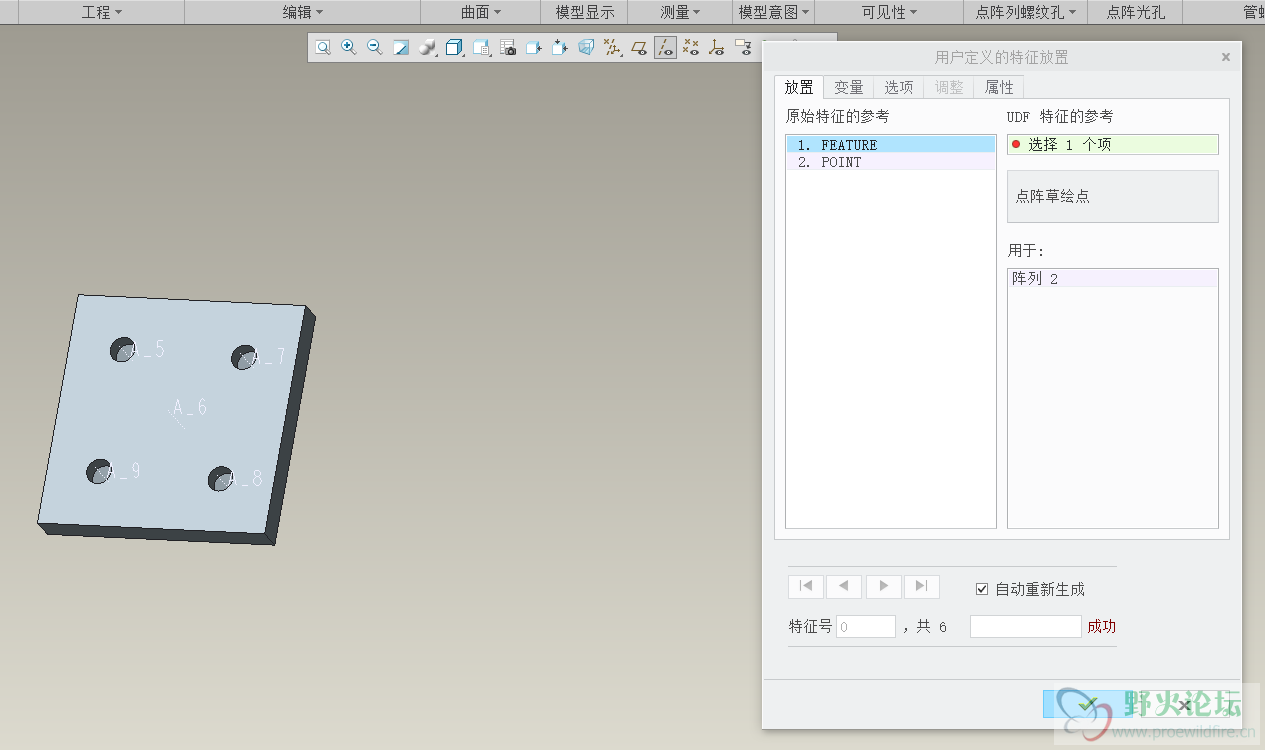Viewport: 1265px width, 750px height.
Task: Toggle datum axis display
Action: (665, 47)
